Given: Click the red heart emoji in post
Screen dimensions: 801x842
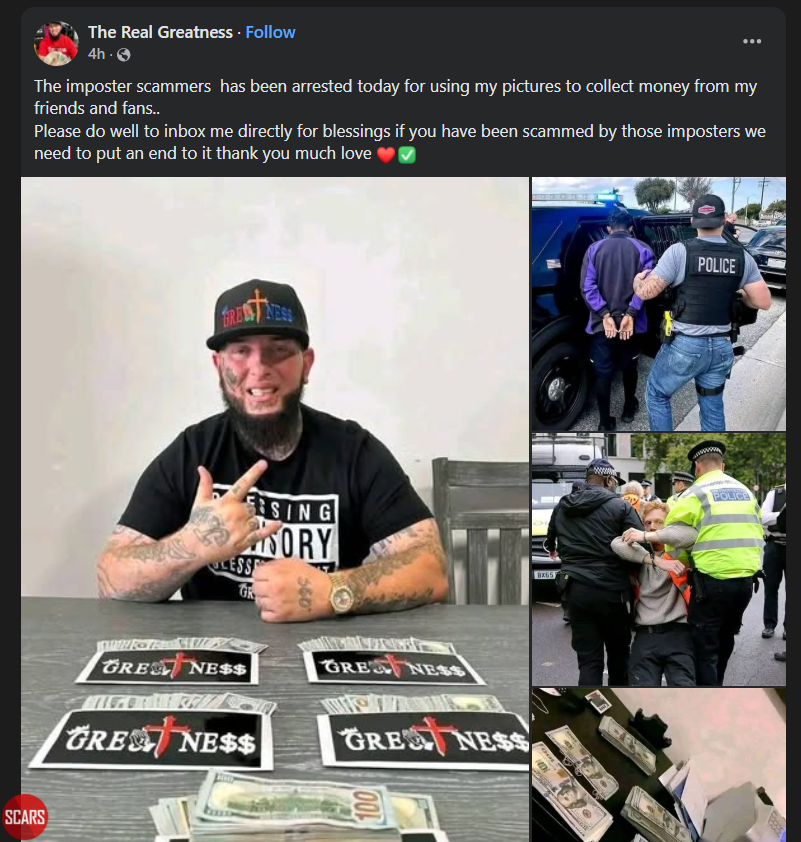Looking at the screenshot, I should 385,155.
